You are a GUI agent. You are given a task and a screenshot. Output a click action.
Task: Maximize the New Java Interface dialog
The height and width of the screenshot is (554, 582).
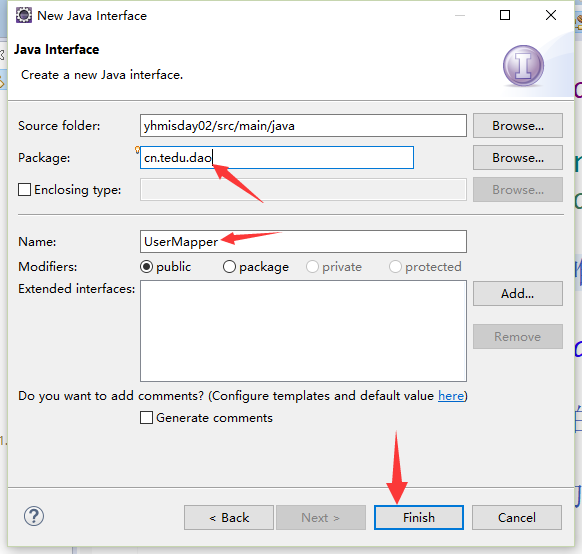tap(505, 15)
